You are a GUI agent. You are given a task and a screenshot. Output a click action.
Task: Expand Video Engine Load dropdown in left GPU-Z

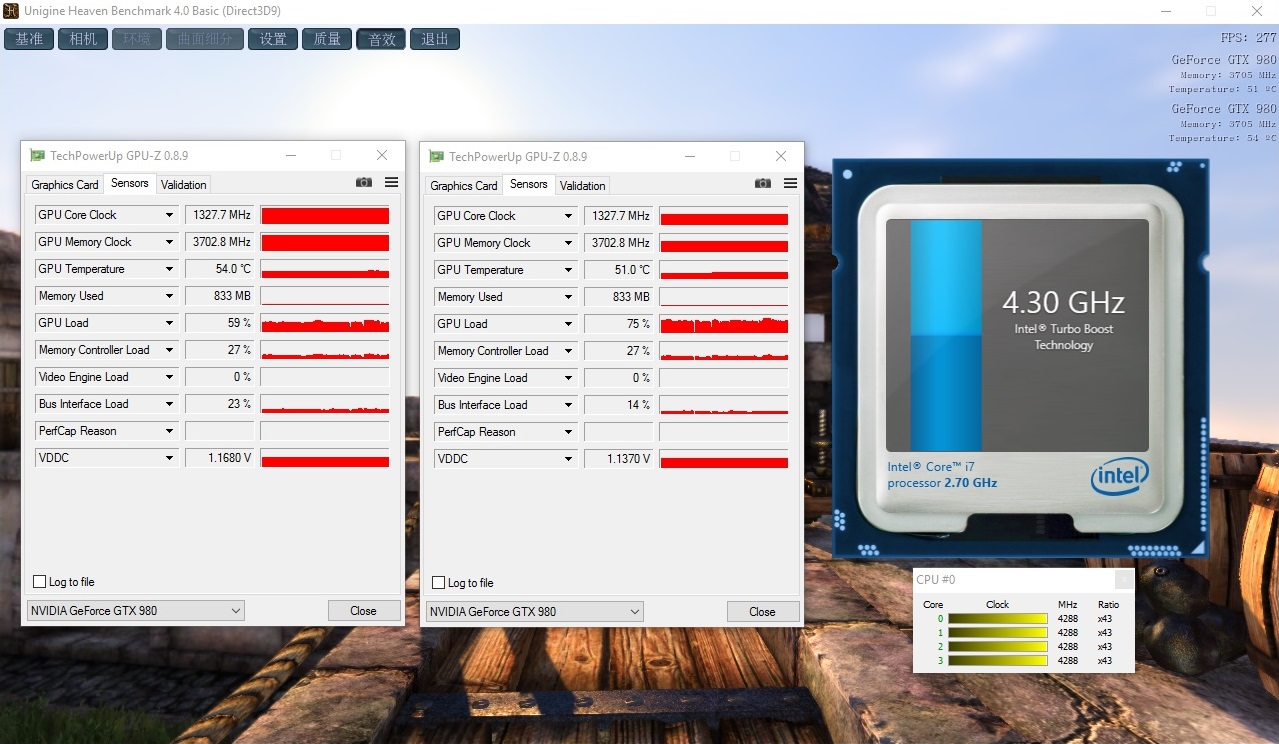[169, 377]
